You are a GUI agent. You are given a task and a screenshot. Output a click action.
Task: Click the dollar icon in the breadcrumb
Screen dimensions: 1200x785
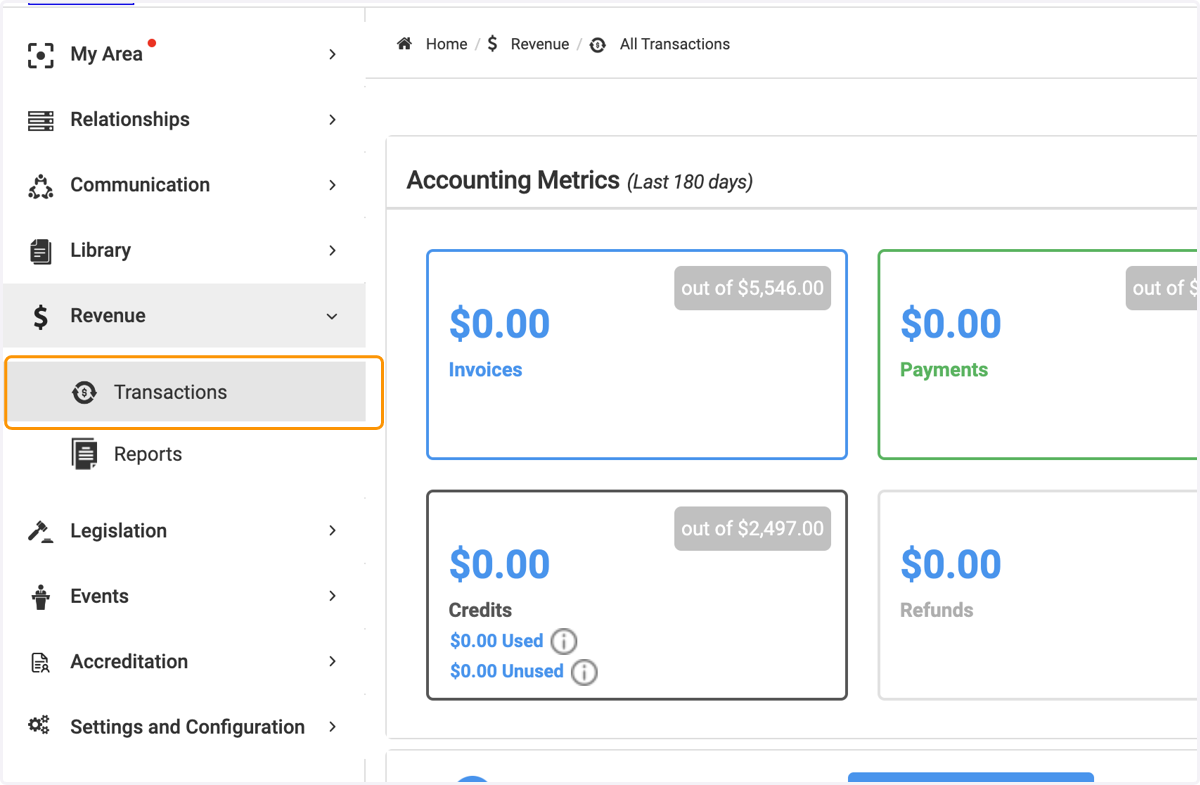492,44
